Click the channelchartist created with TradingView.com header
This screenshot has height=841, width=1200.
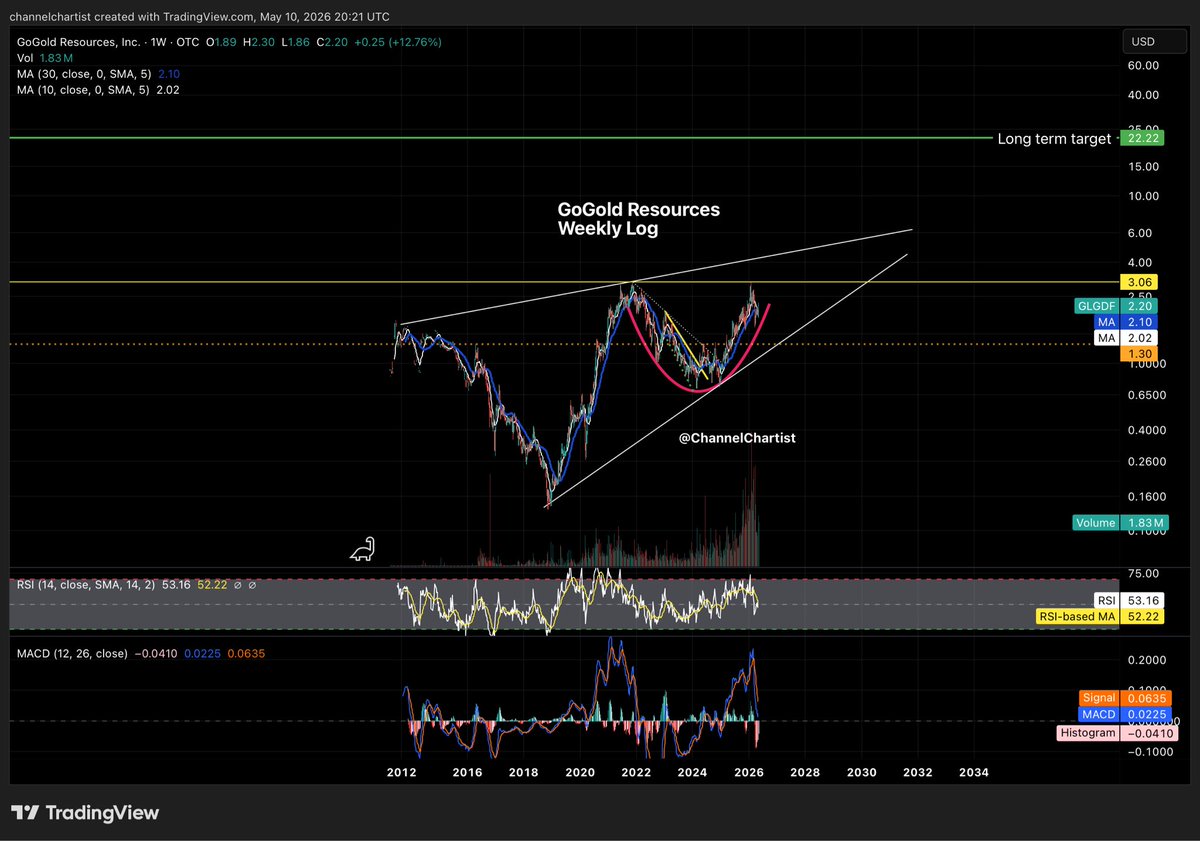201,15
